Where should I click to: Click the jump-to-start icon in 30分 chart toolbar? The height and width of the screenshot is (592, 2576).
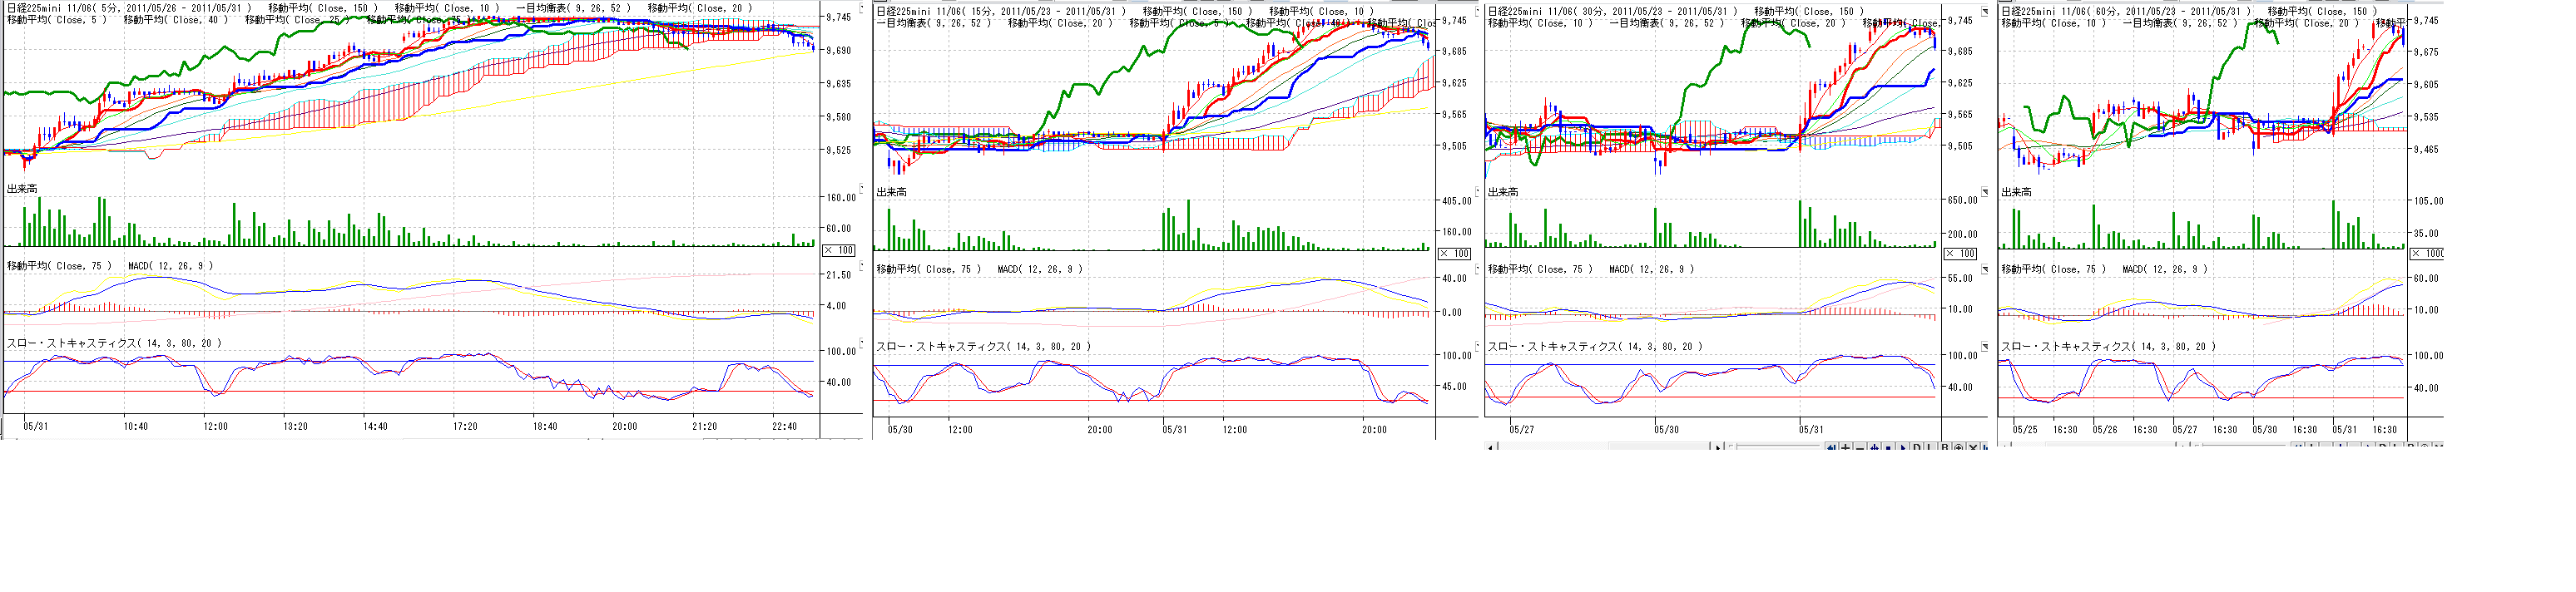point(1832,447)
